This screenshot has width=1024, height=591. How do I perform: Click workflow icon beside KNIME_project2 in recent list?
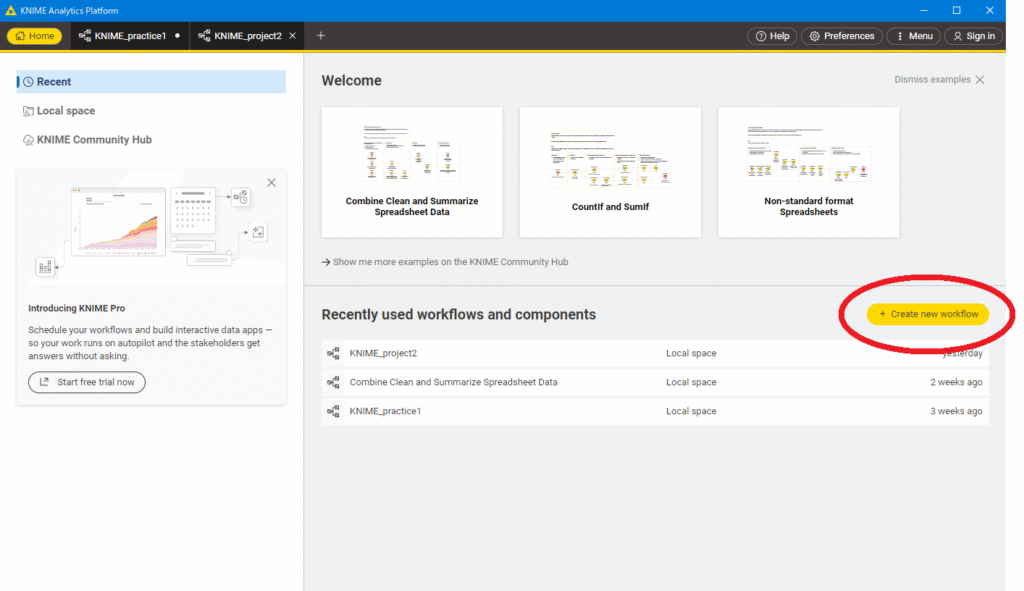(334, 353)
